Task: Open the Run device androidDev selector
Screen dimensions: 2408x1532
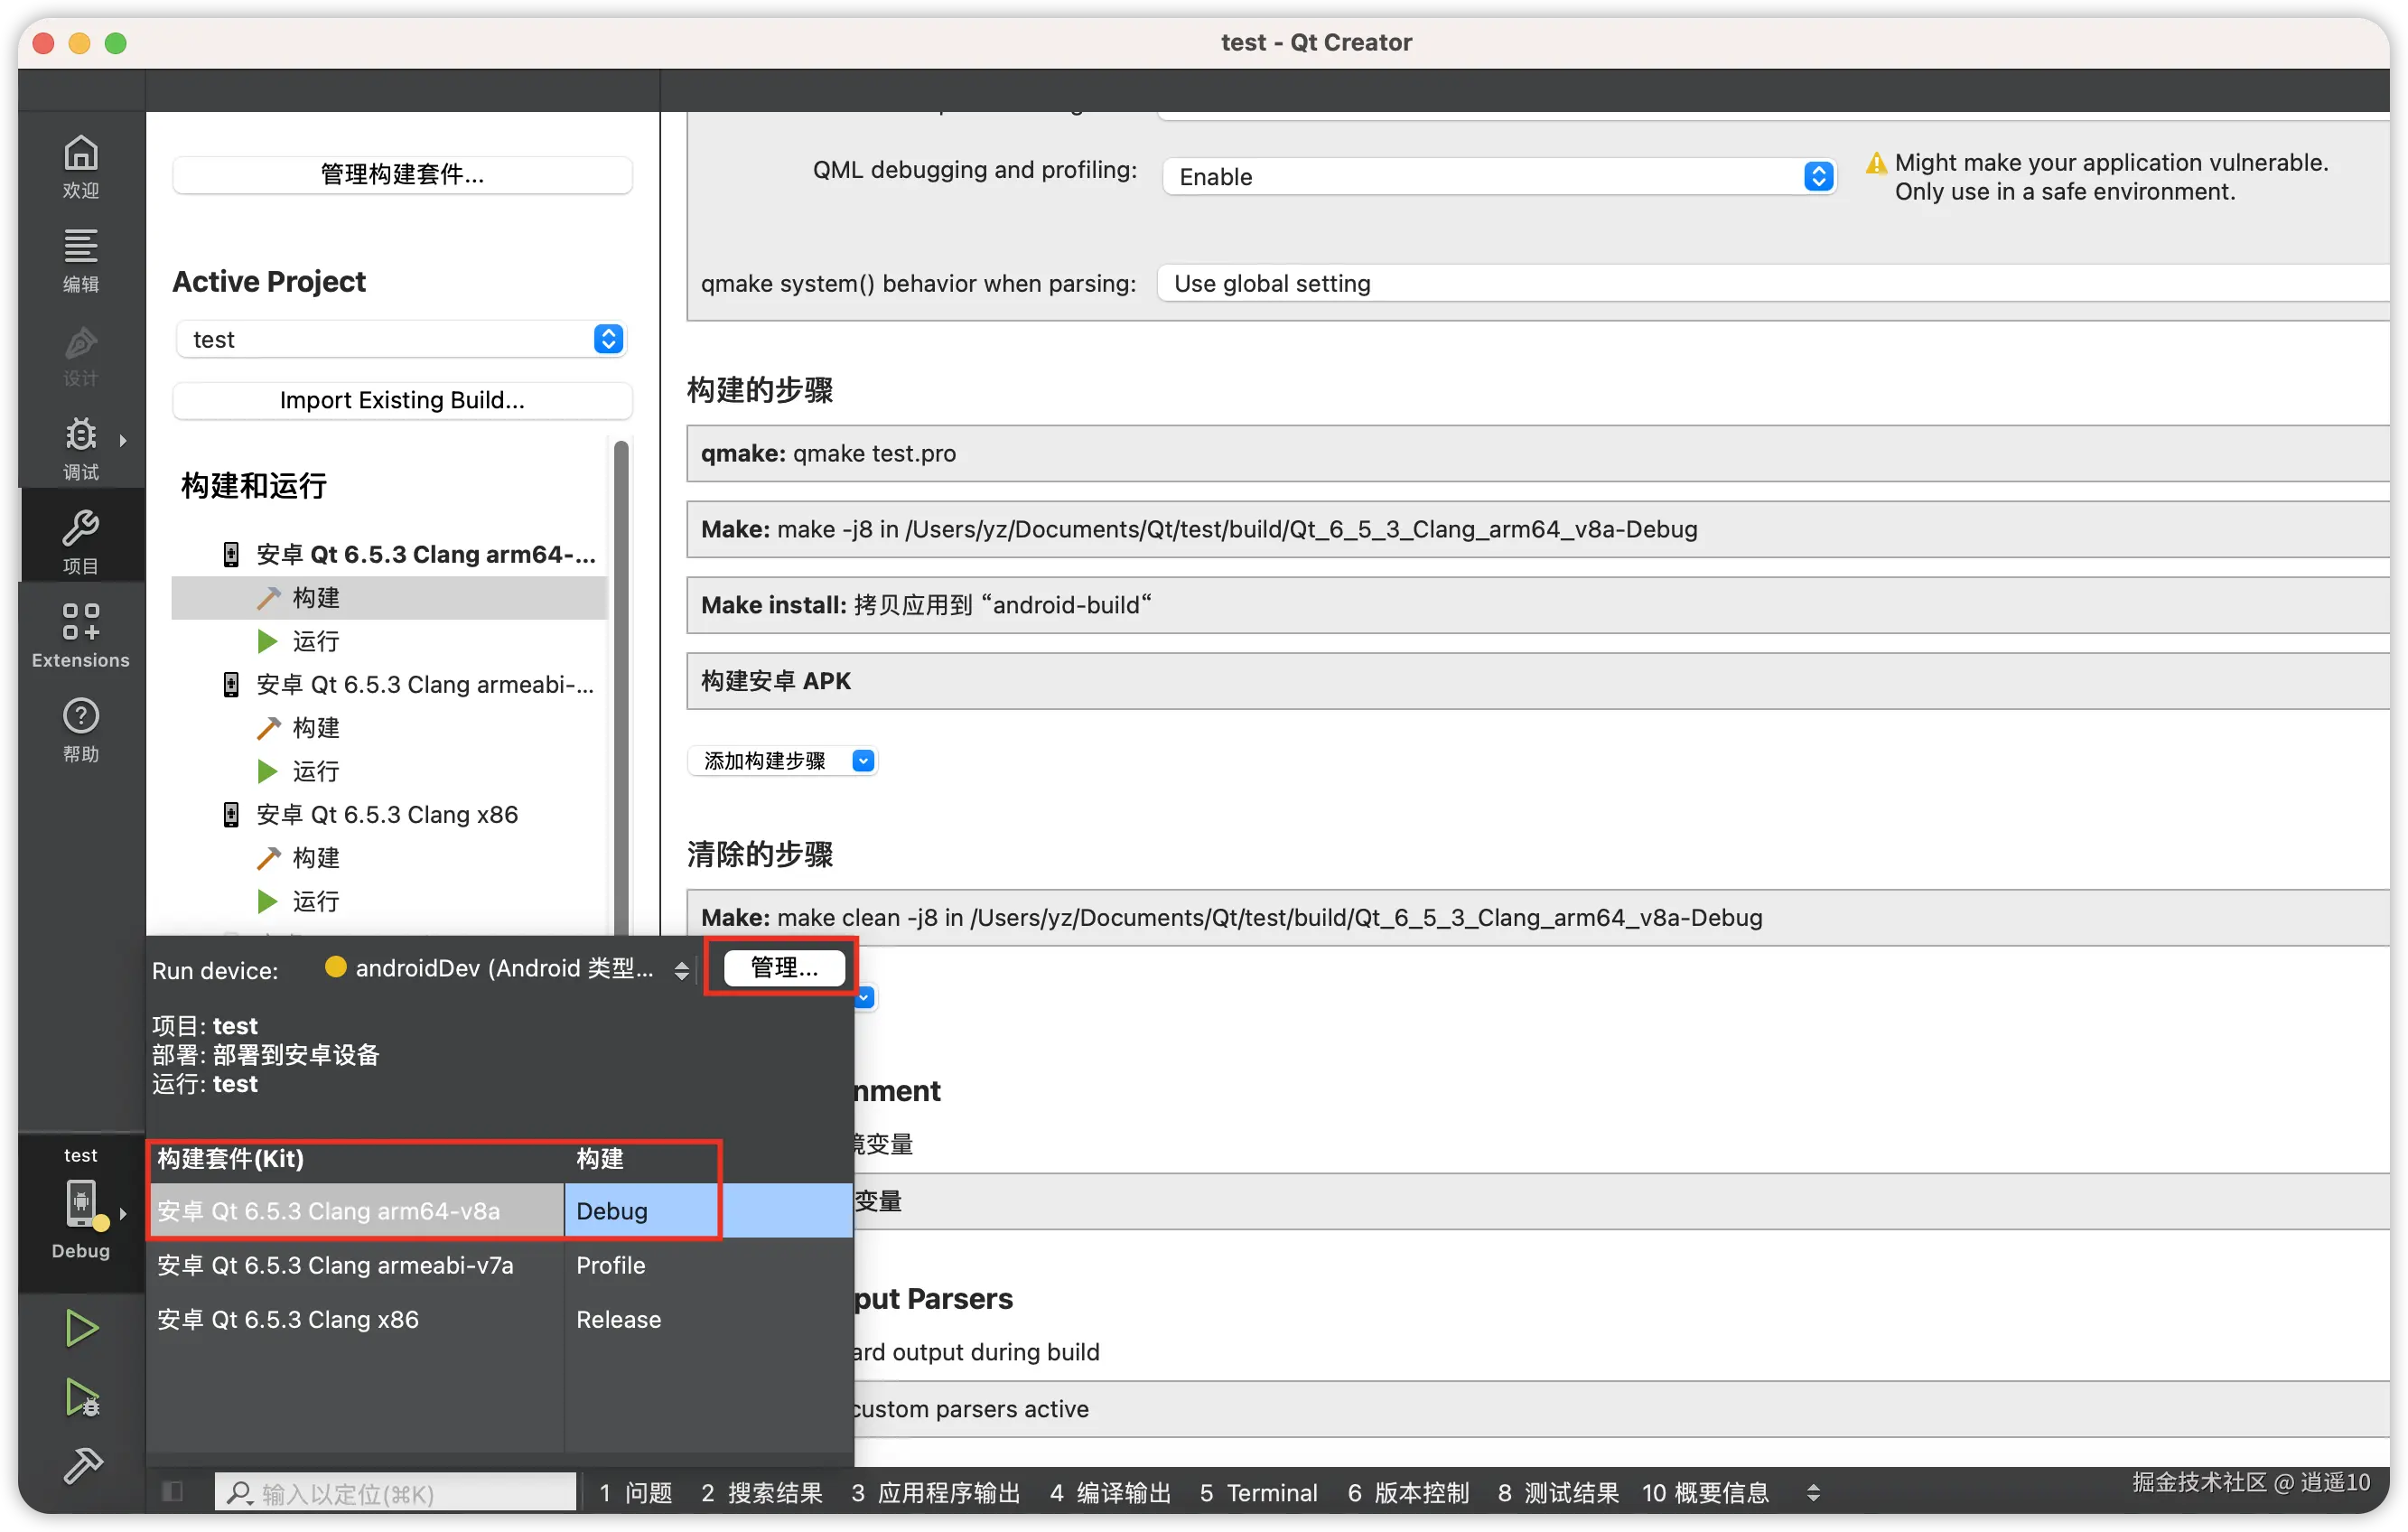Action: (x=506, y=969)
